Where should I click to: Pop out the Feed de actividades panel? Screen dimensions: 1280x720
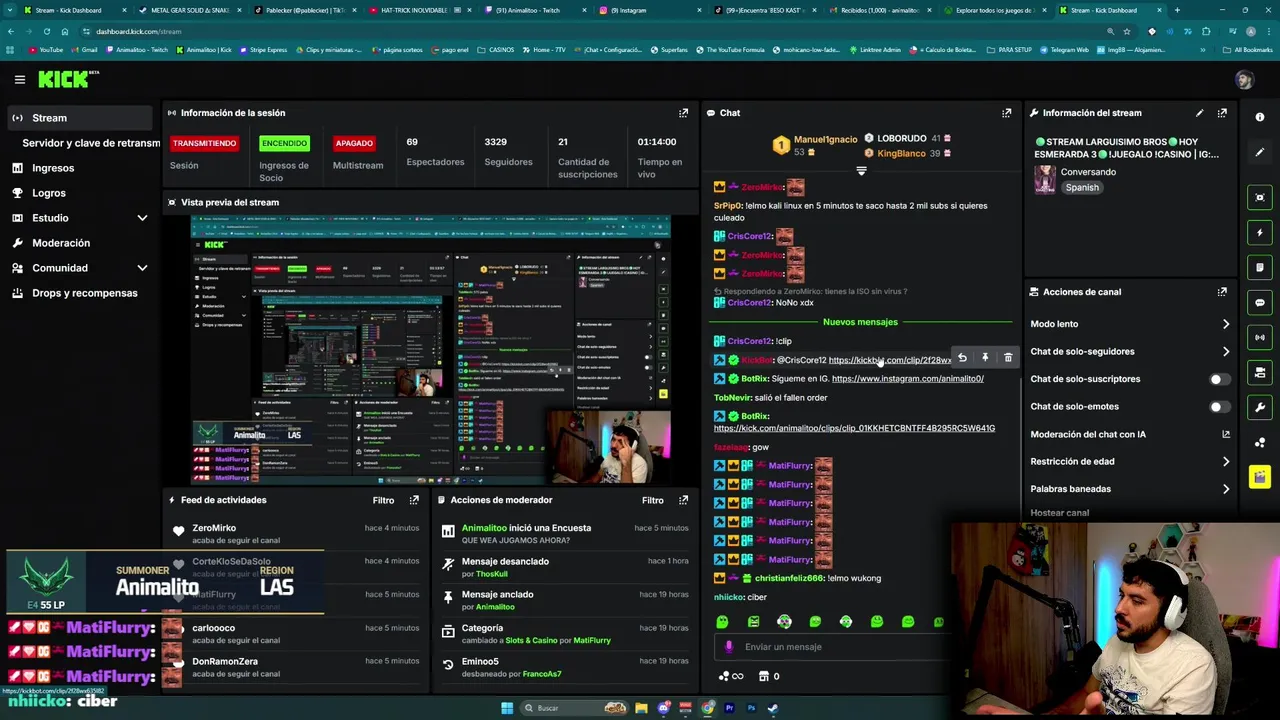point(414,500)
